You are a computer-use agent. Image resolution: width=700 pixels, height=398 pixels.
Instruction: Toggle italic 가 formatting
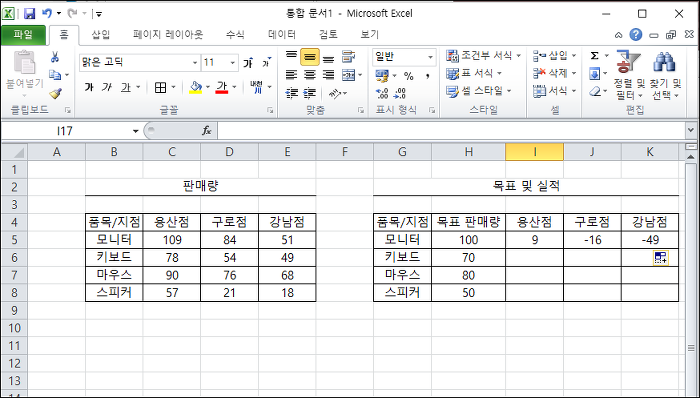tap(107, 87)
